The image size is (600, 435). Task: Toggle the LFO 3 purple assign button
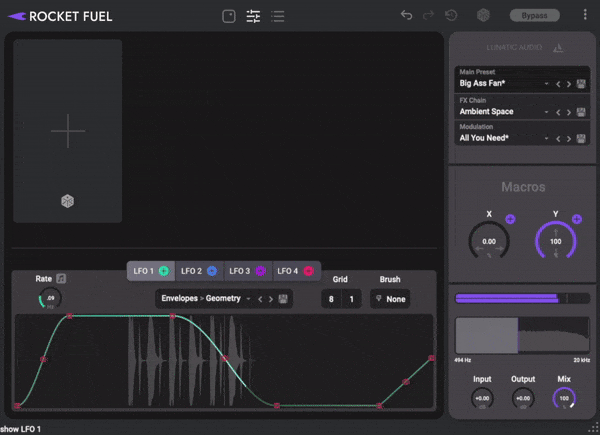point(260,271)
